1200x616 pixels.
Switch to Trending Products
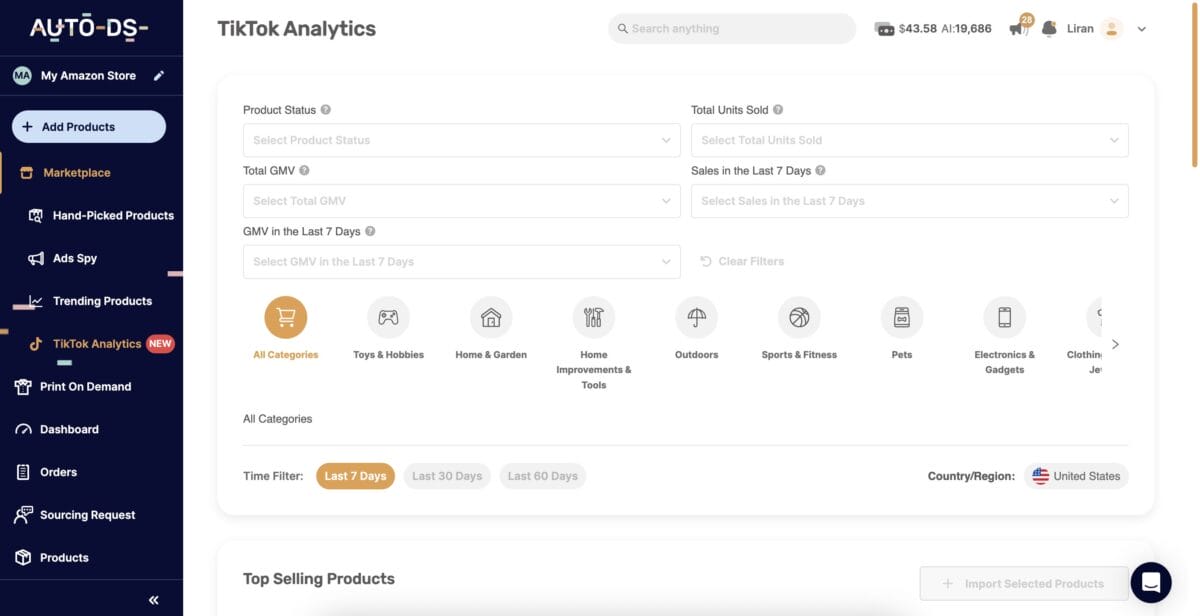103,301
